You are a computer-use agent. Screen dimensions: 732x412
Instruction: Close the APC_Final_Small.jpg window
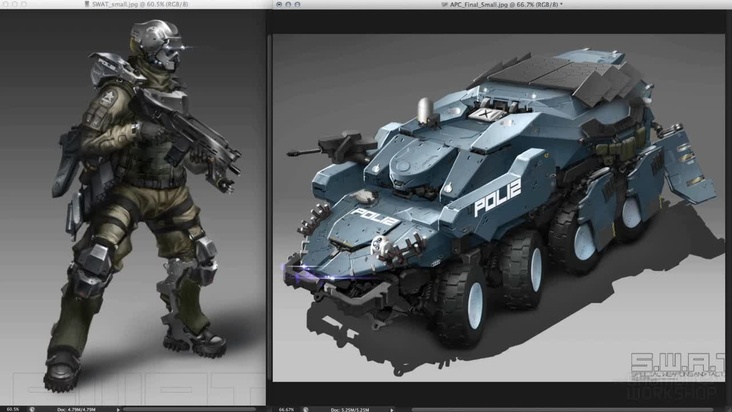pyautogui.click(x=274, y=5)
